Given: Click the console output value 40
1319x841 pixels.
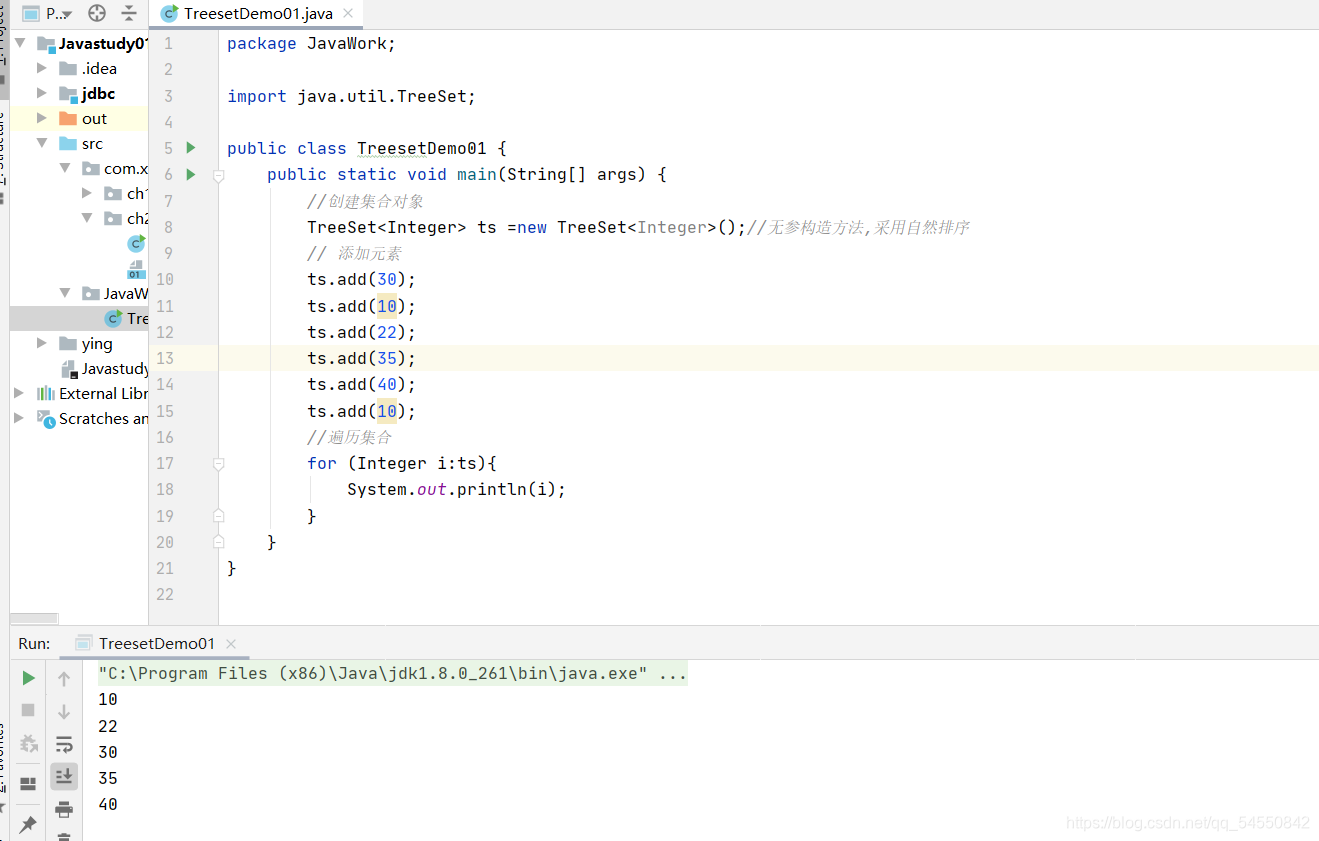Looking at the screenshot, I should click(108, 804).
